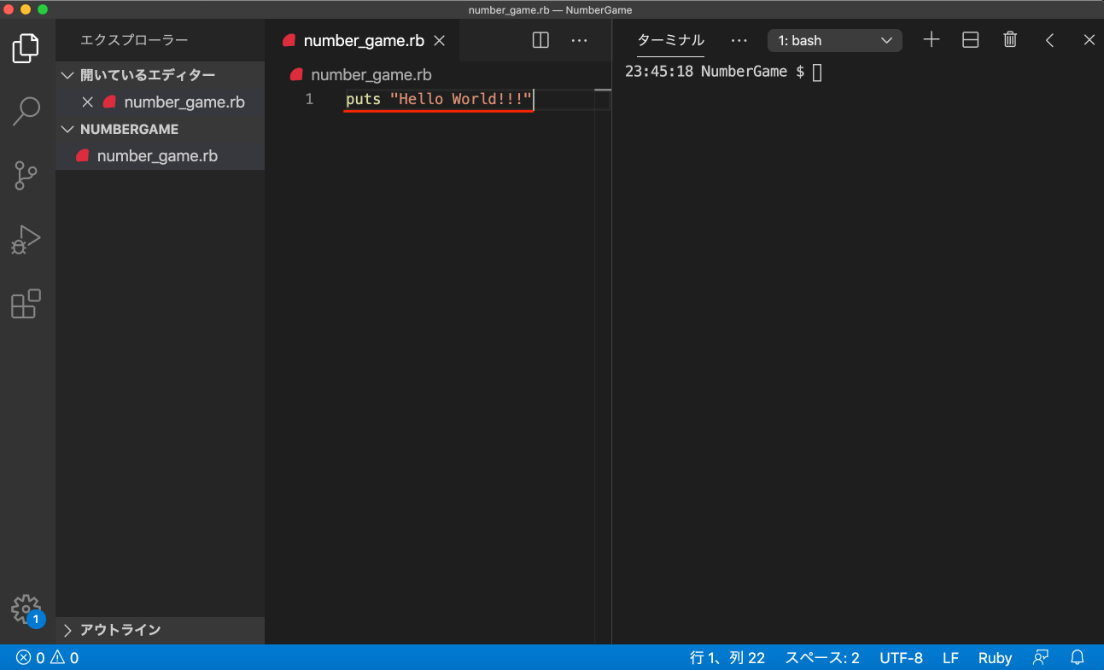This screenshot has width=1104, height=670.
Task: Change file encoding UTF-8
Action: pyautogui.click(x=901, y=657)
